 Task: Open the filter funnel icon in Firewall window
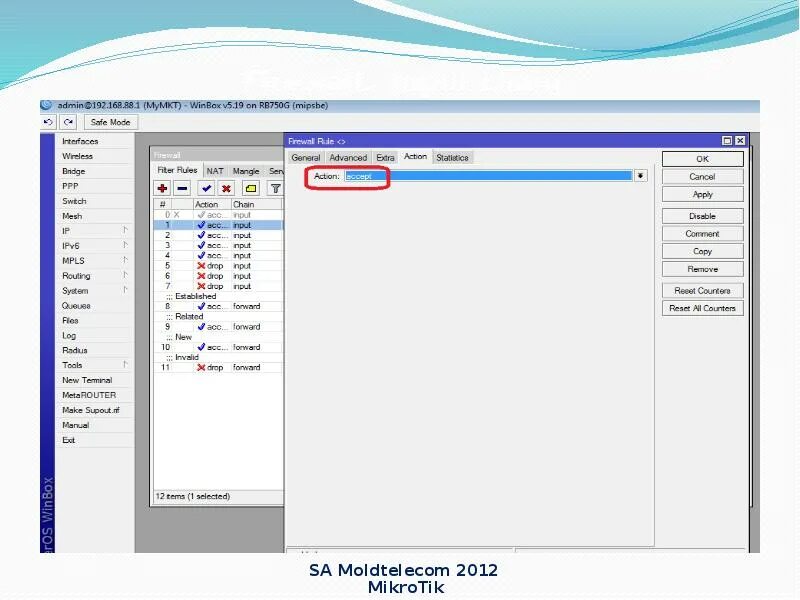click(x=275, y=188)
